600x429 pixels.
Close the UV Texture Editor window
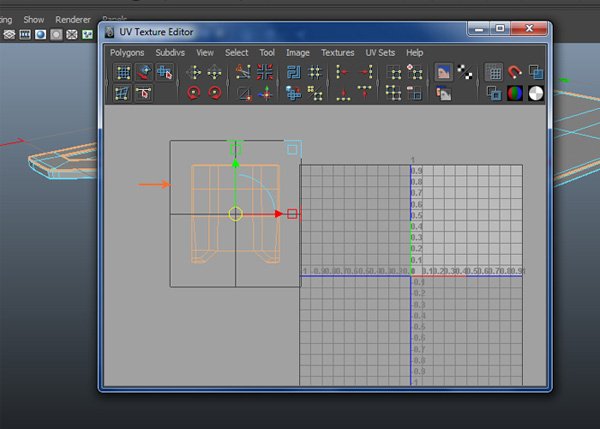click(529, 28)
